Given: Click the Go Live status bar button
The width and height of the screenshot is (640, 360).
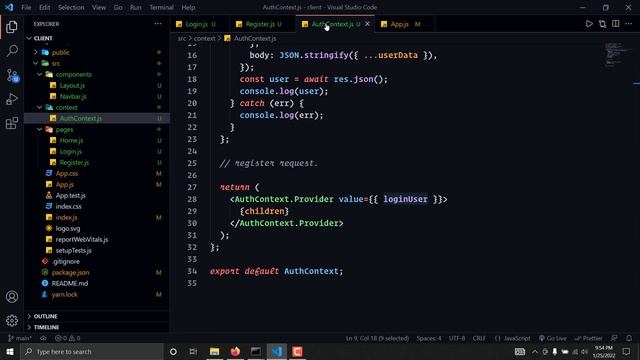Looking at the screenshot, I should click(552, 338).
